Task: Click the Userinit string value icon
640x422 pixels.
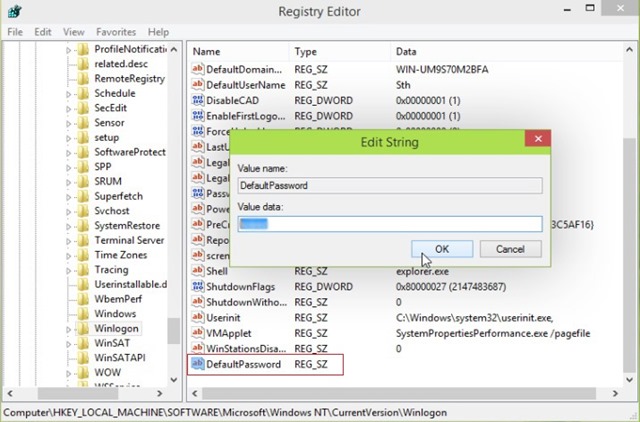Action: tap(198, 317)
